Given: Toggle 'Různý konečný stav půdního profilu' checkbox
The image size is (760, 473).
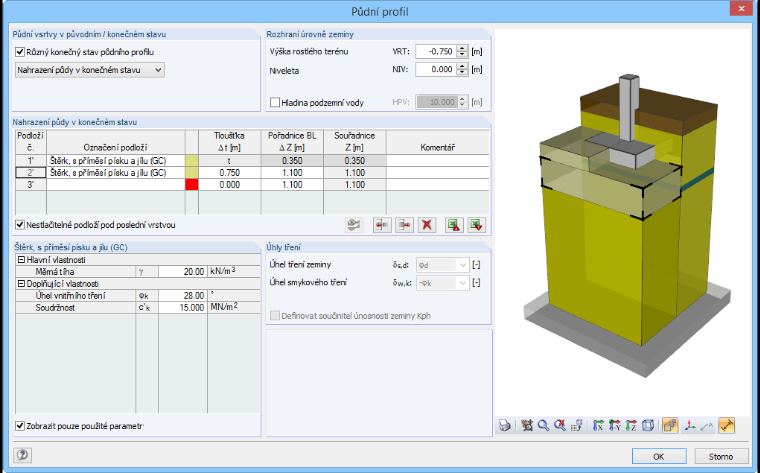Looking at the screenshot, I should (20, 52).
